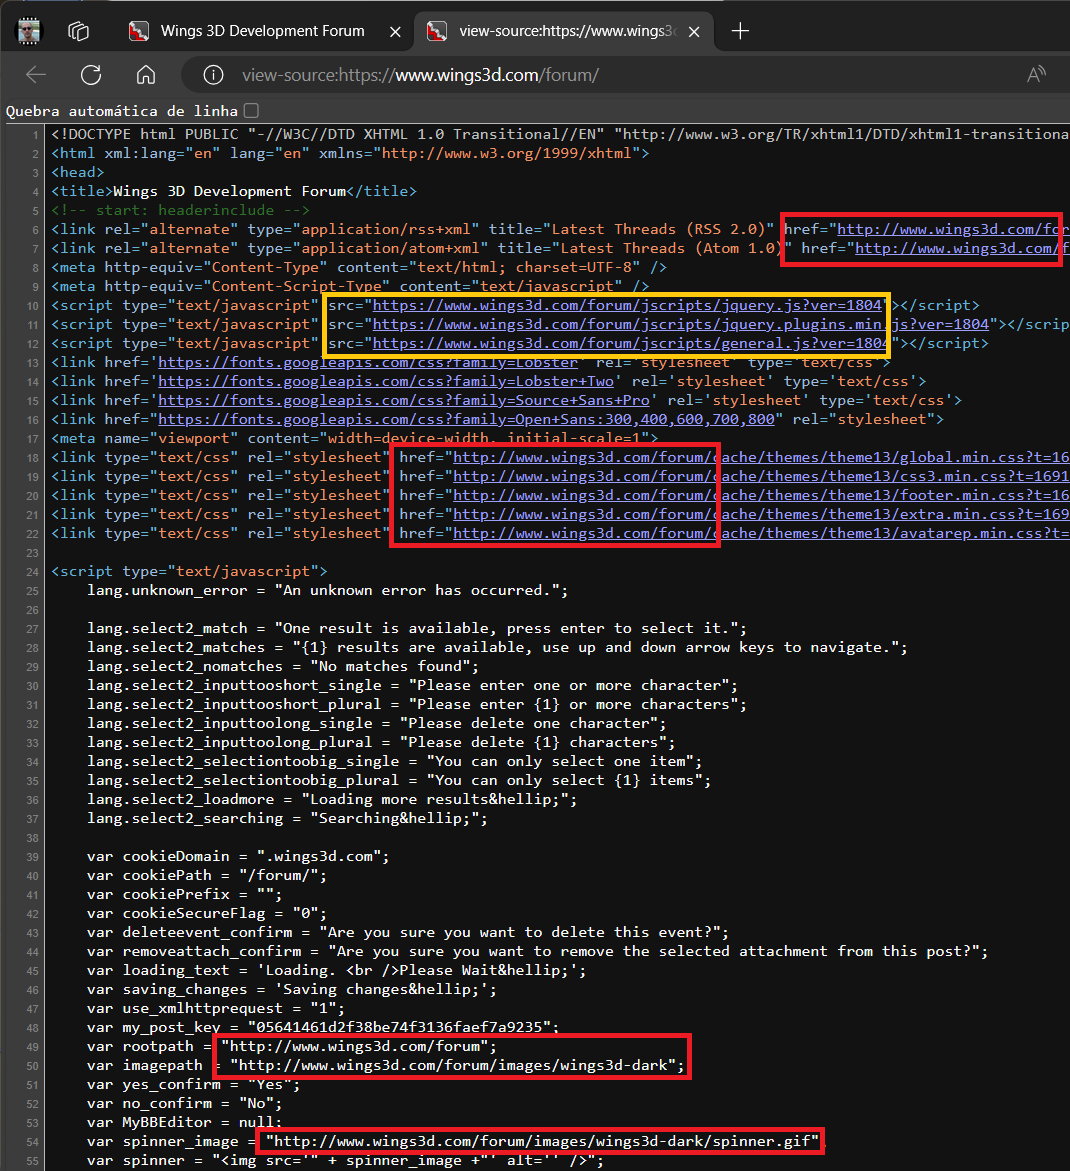The image size is (1070, 1171).
Task: Click 'var MyBBEditor = null' line
Action: (x=184, y=1122)
